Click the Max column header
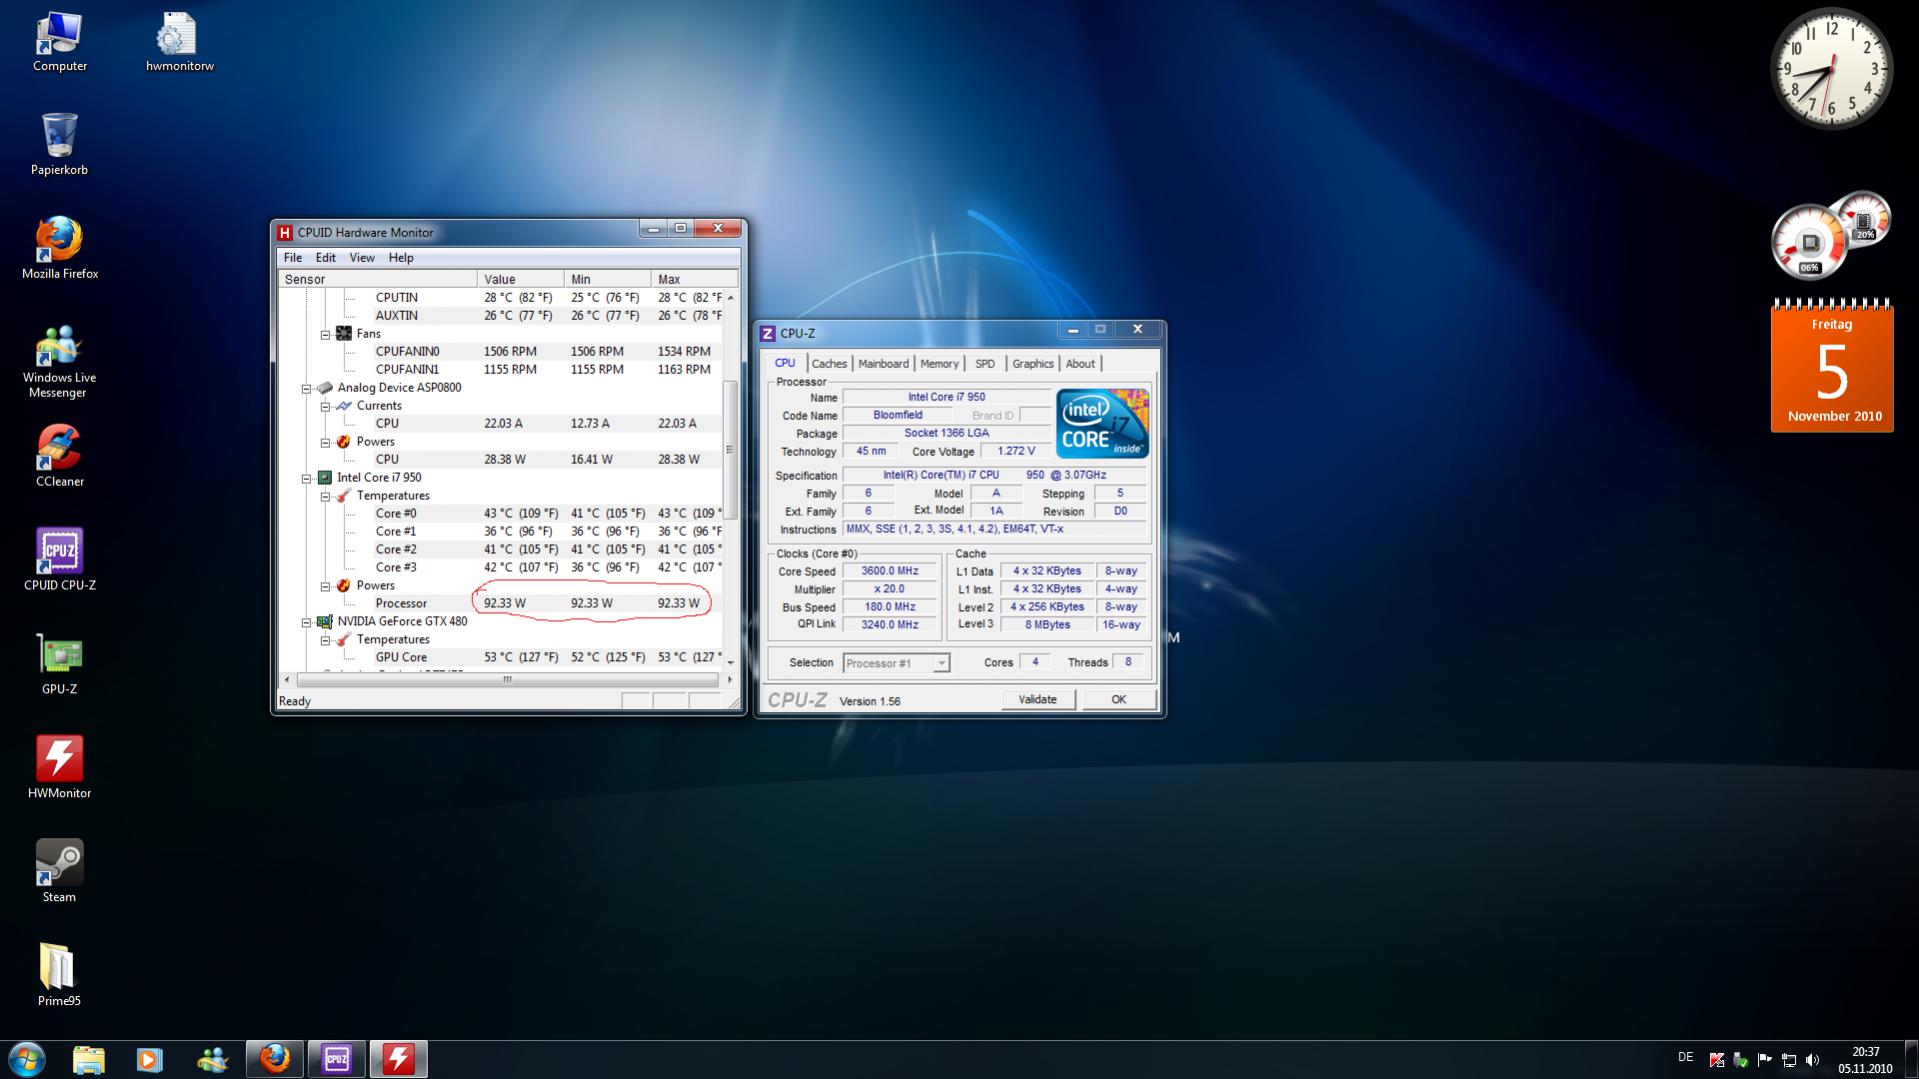Viewport: 1919px width, 1079px height. pos(695,279)
